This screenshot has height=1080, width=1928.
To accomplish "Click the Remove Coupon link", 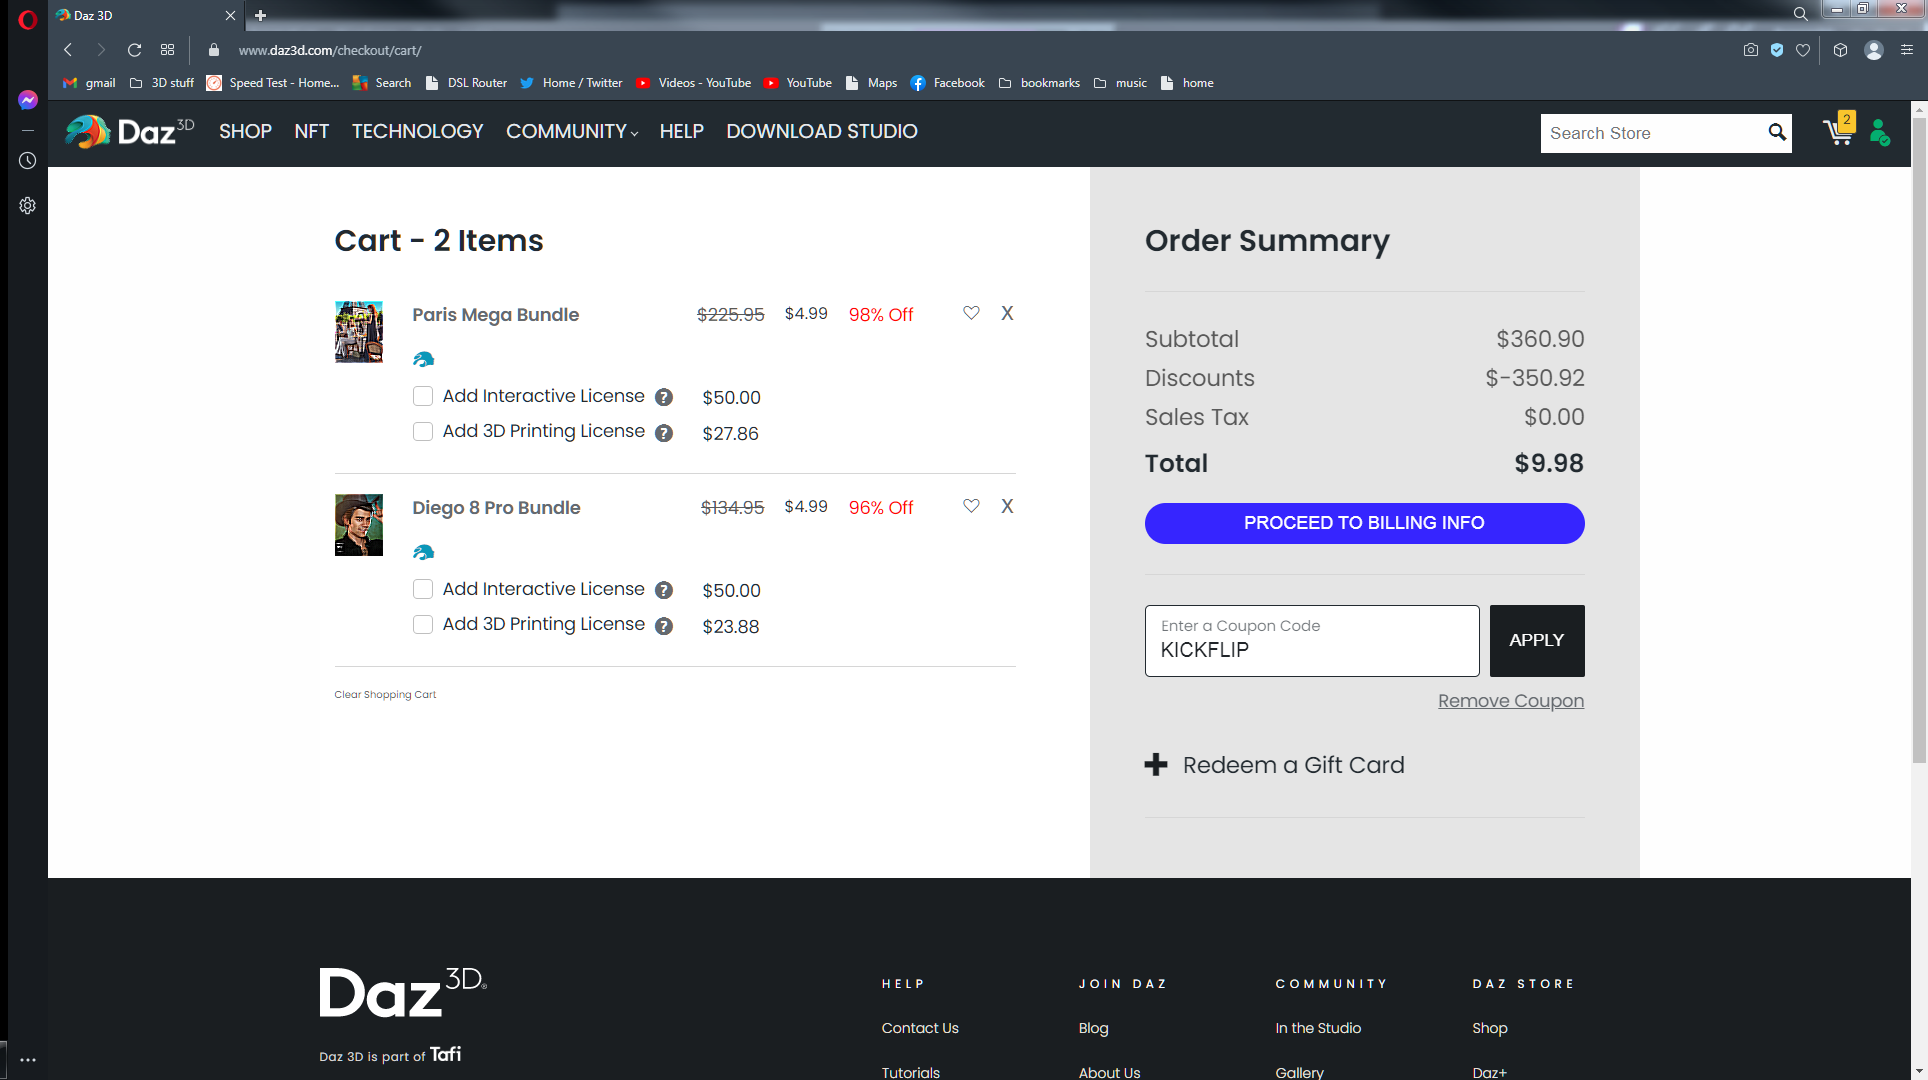I will pyautogui.click(x=1510, y=700).
